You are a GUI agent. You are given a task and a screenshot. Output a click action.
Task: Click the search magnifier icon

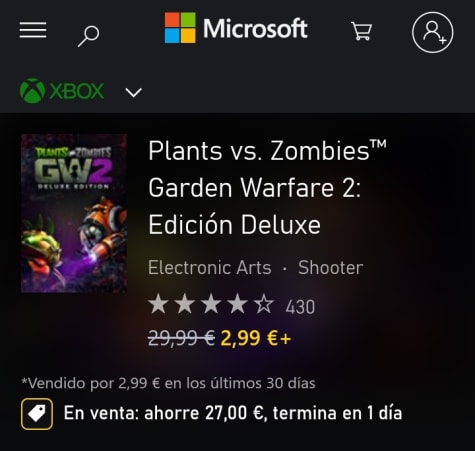[89, 36]
